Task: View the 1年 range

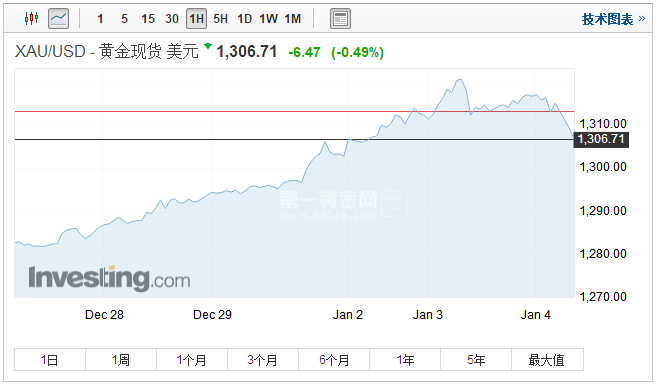Action: [405, 359]
